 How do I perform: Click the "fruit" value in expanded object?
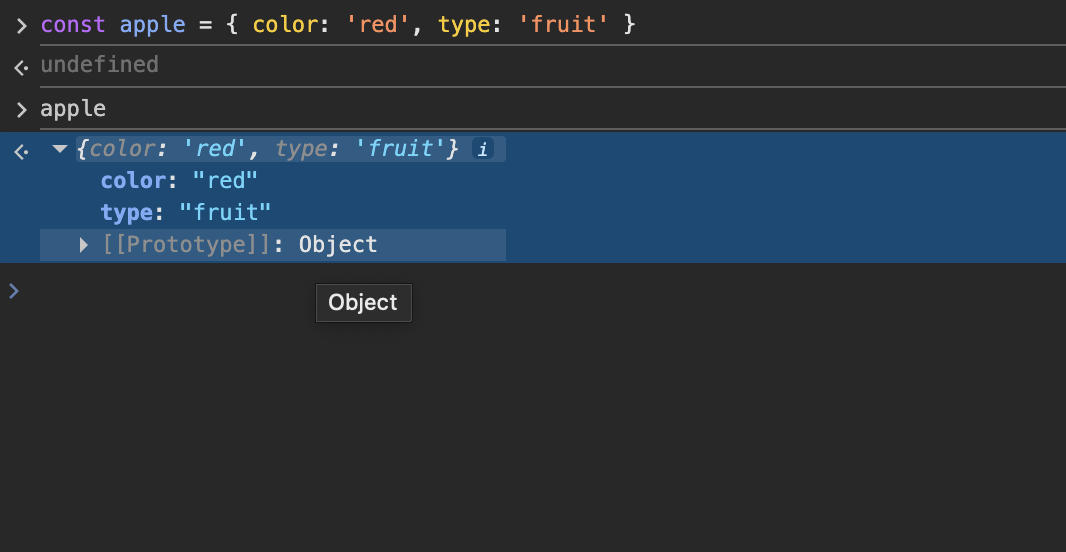pos(225,213)
